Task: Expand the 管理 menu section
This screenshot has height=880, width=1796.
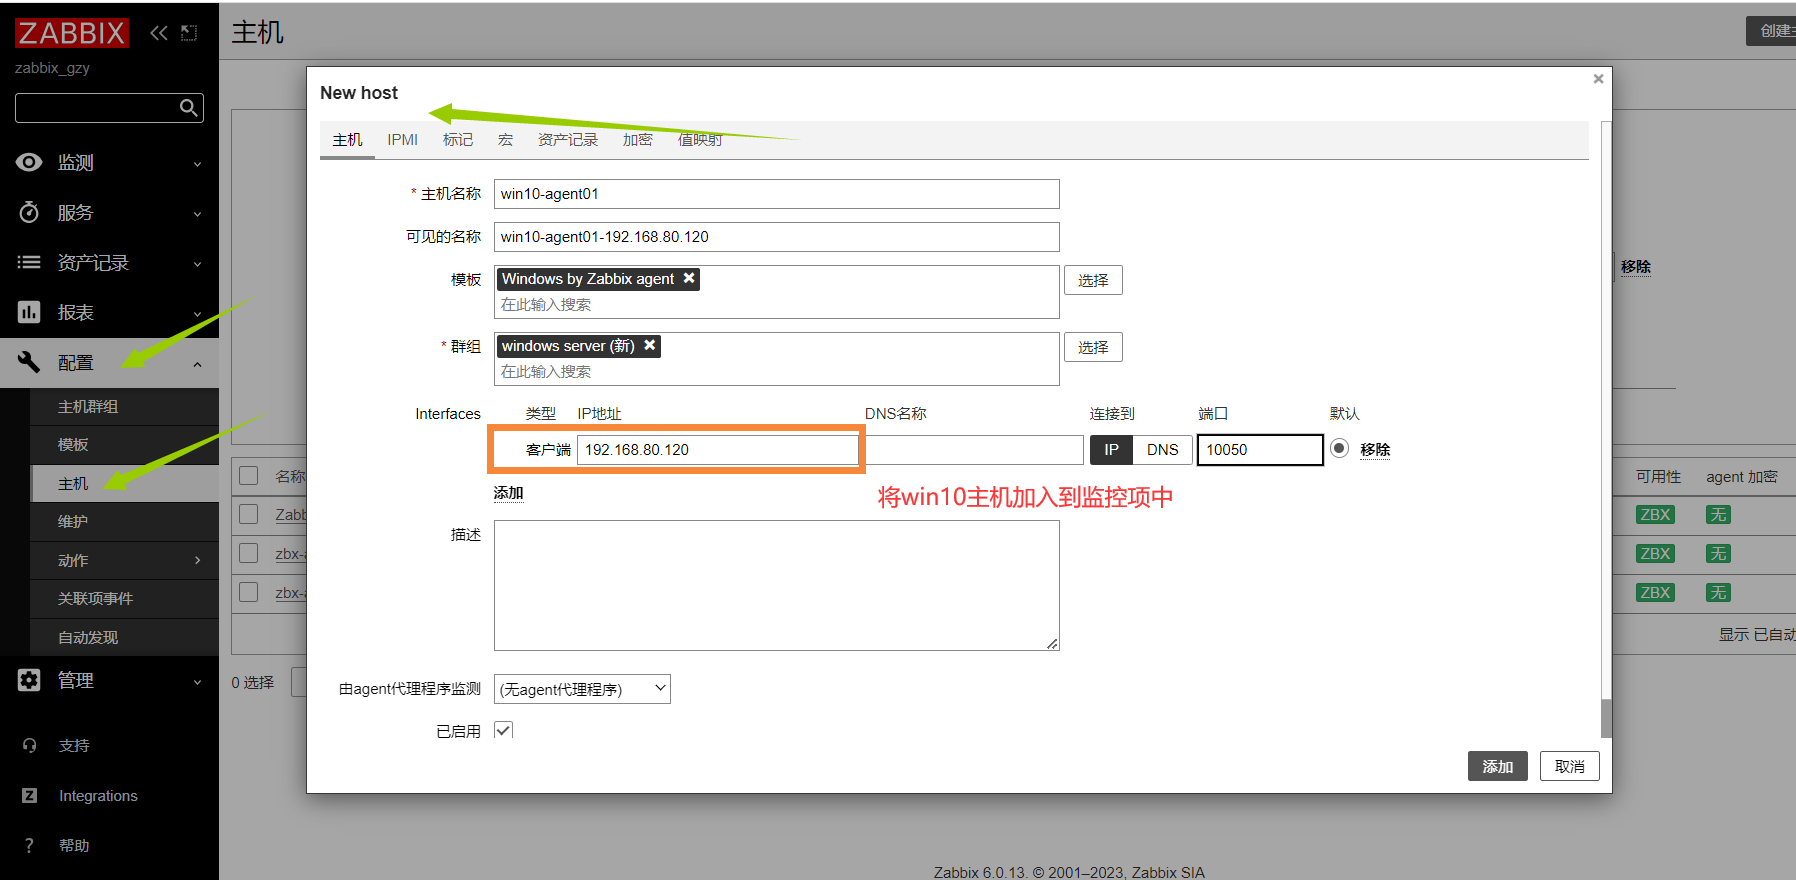Action: (197, 682)
